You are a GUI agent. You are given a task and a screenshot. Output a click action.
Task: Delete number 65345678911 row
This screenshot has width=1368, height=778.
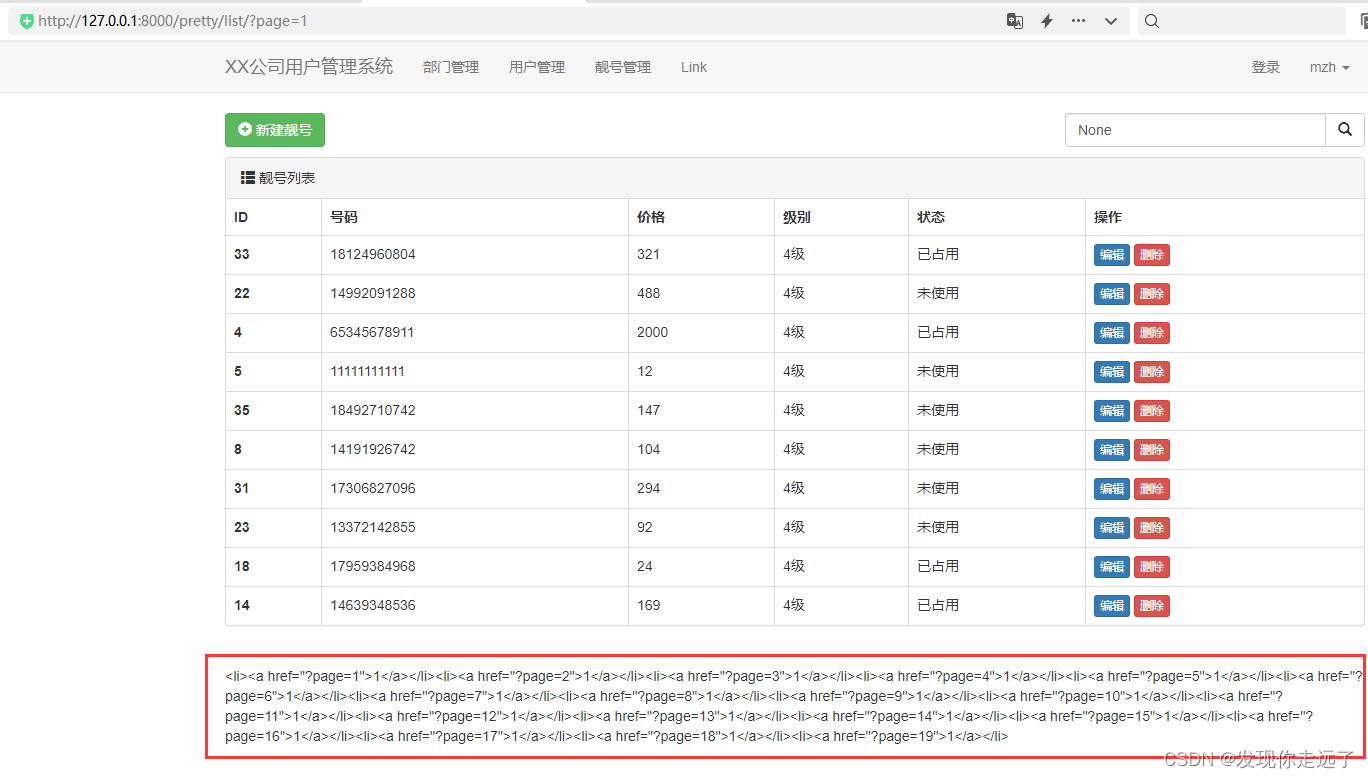pos(1152,333)
